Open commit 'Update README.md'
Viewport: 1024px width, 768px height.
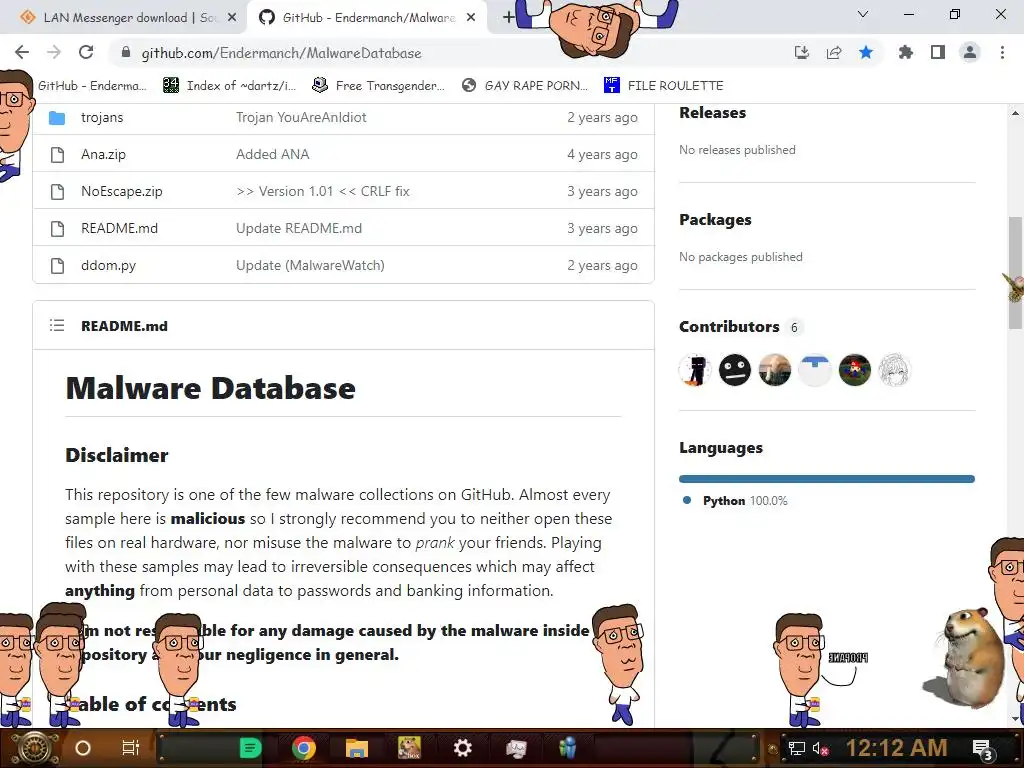298,229
